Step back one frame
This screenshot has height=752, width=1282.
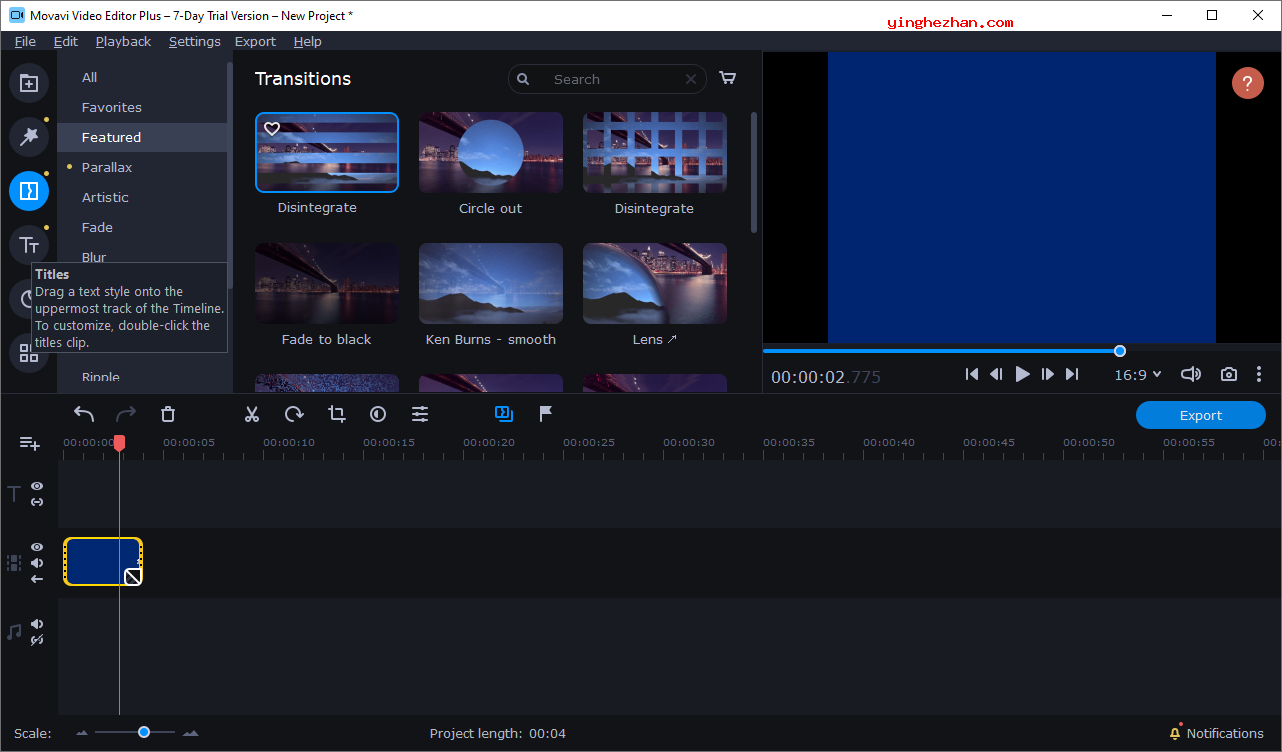pyautogui.click(x=996, y=374)
